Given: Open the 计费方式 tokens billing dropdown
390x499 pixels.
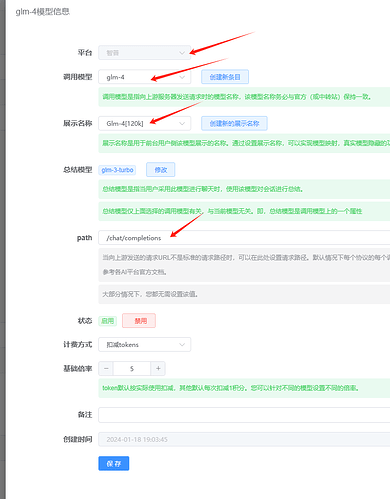Looking at the screenshot, I should (x=144, y=344).
